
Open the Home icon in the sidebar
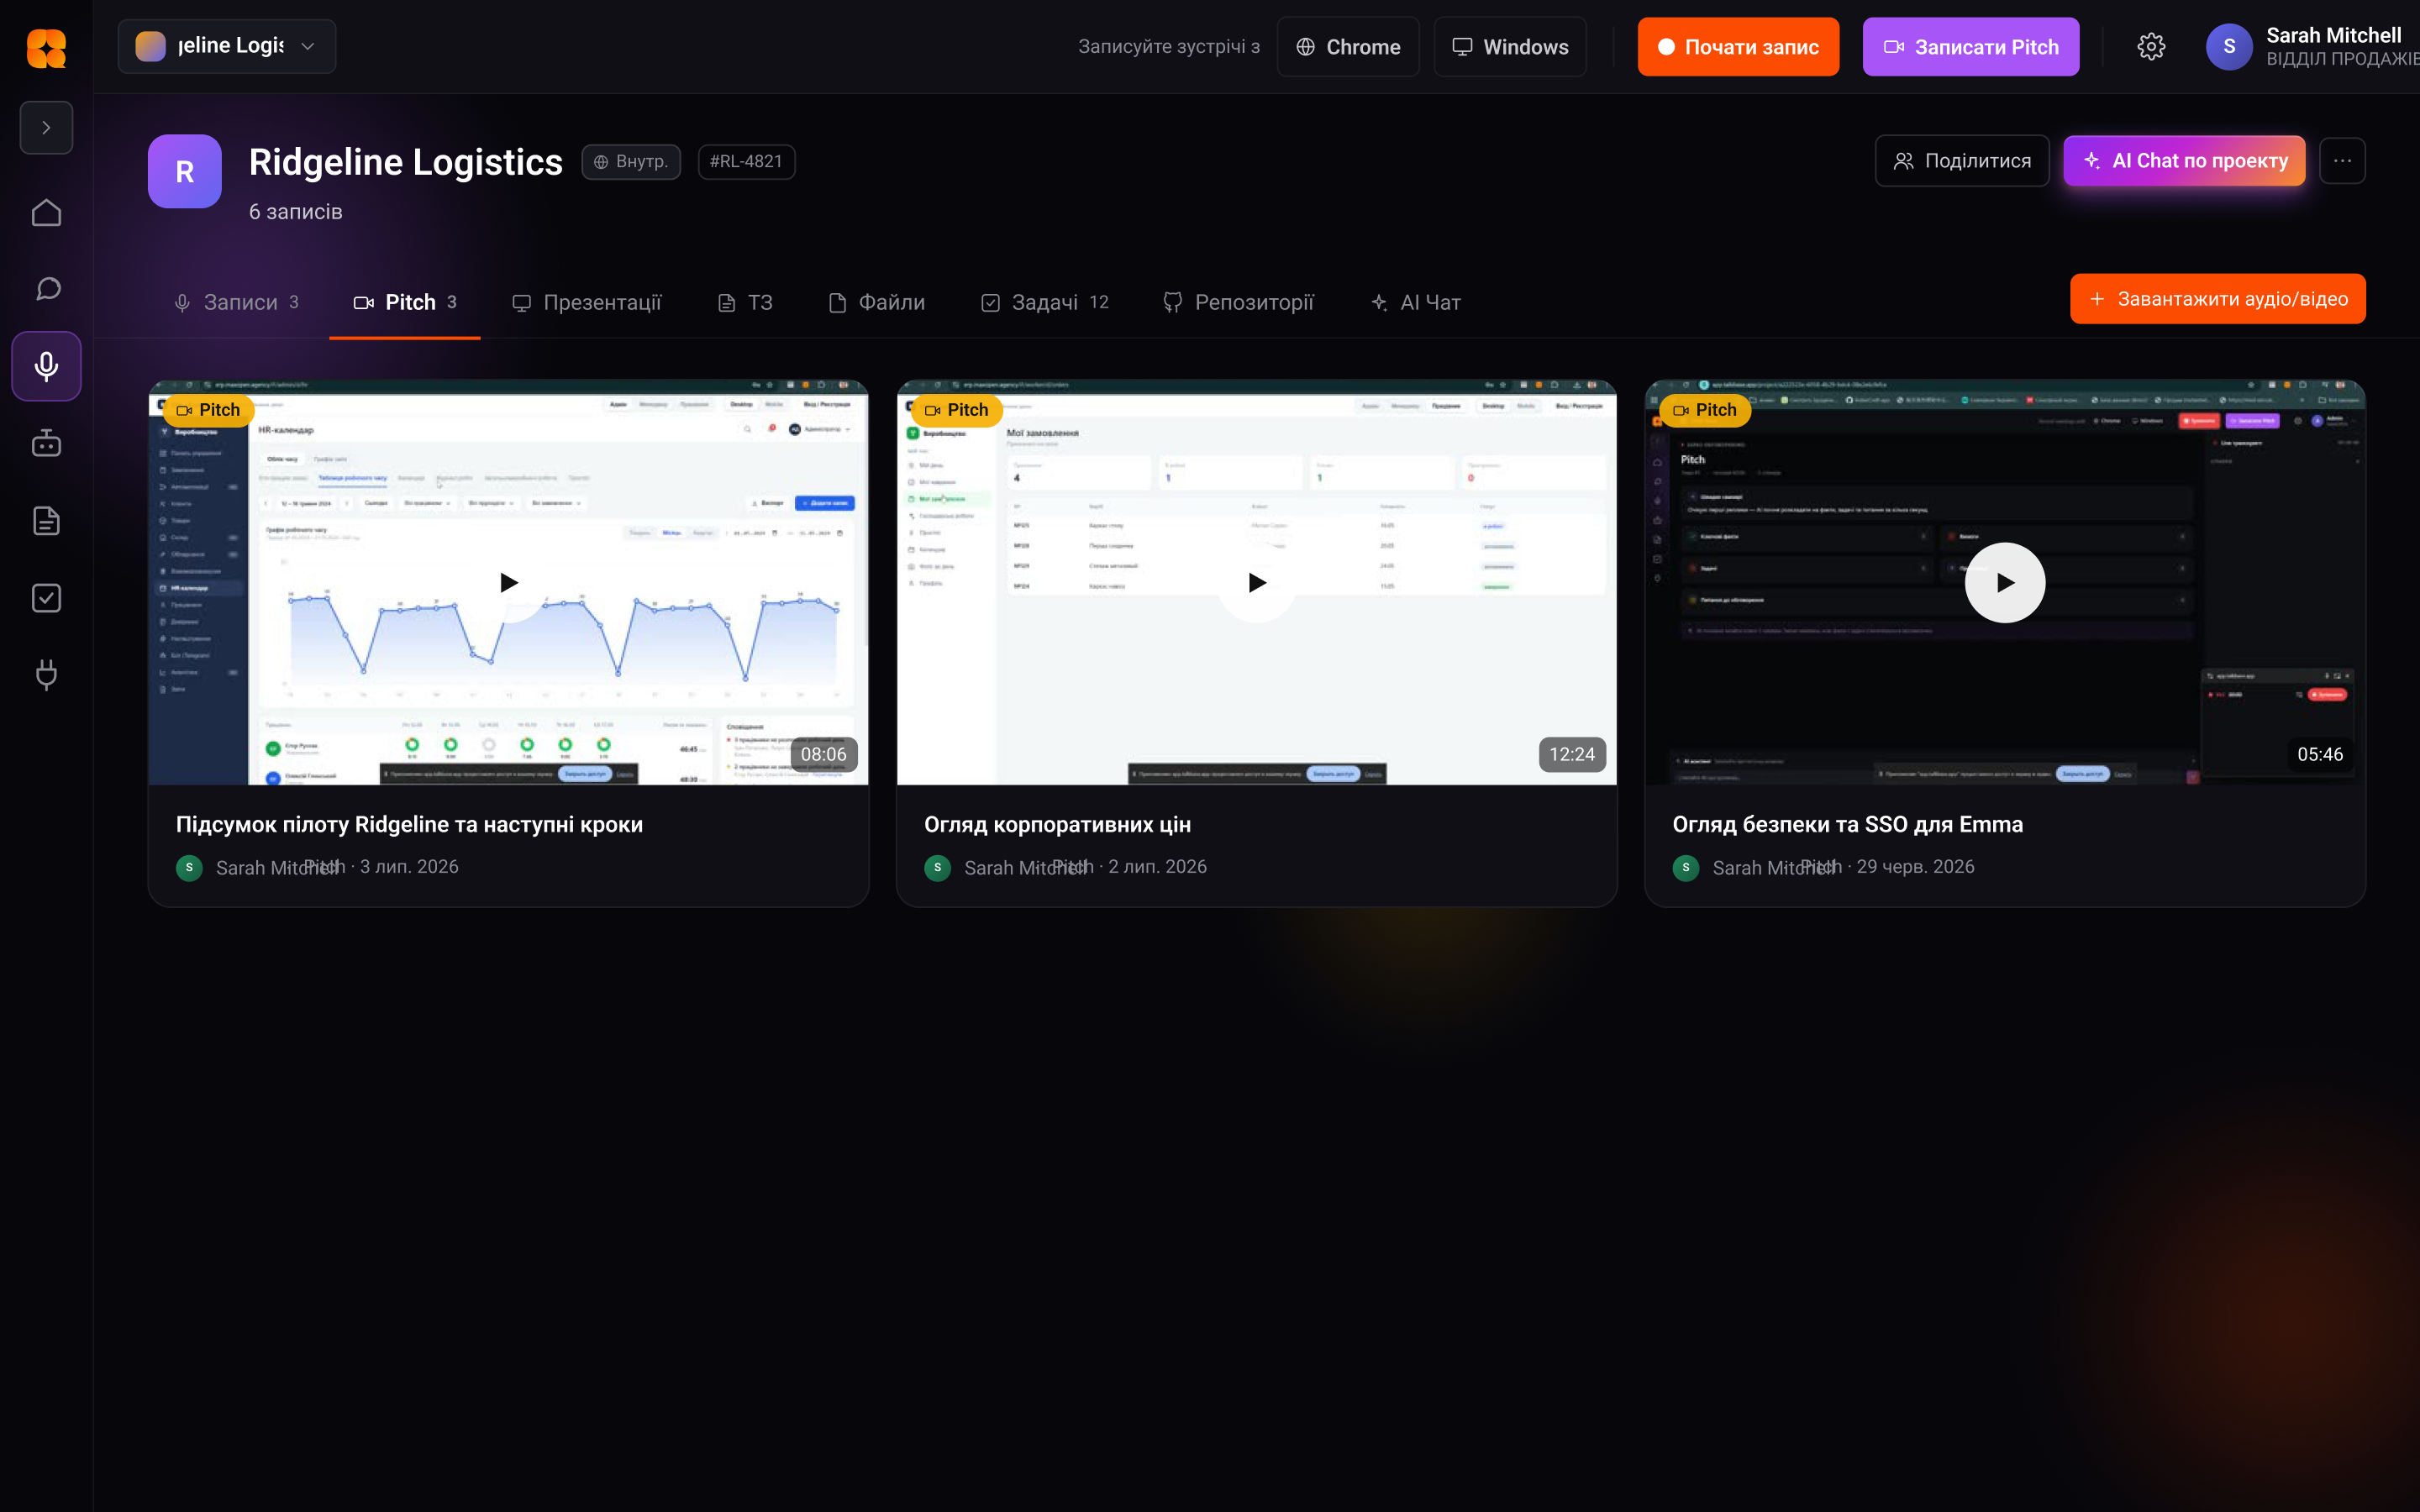(x=46, y=213)
